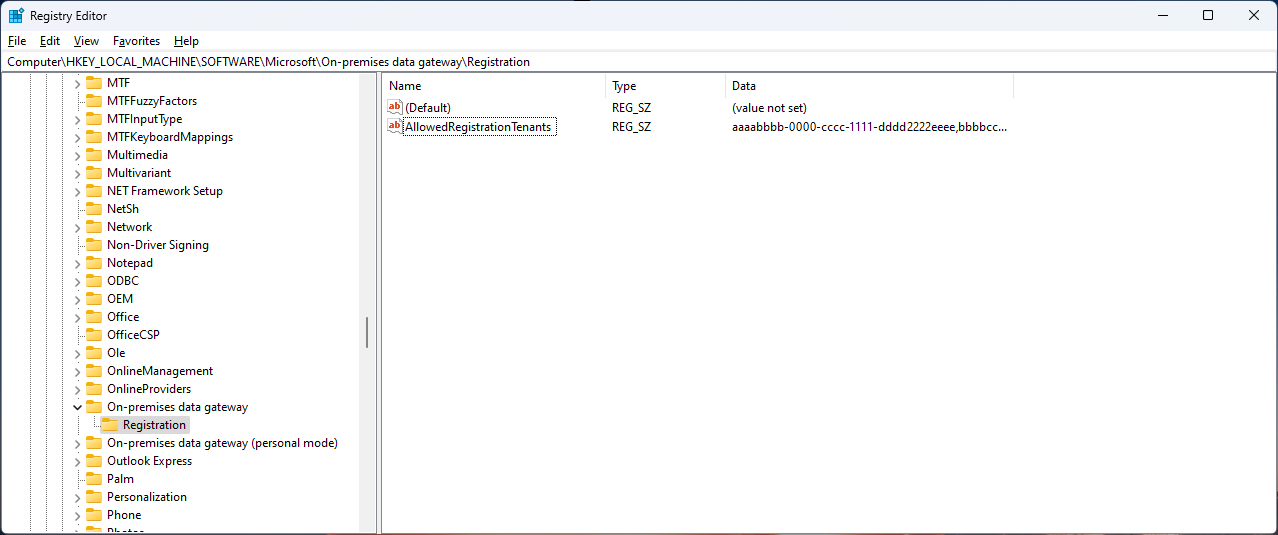Select the OfficeCSP folder icon

[x=93, y=335]
